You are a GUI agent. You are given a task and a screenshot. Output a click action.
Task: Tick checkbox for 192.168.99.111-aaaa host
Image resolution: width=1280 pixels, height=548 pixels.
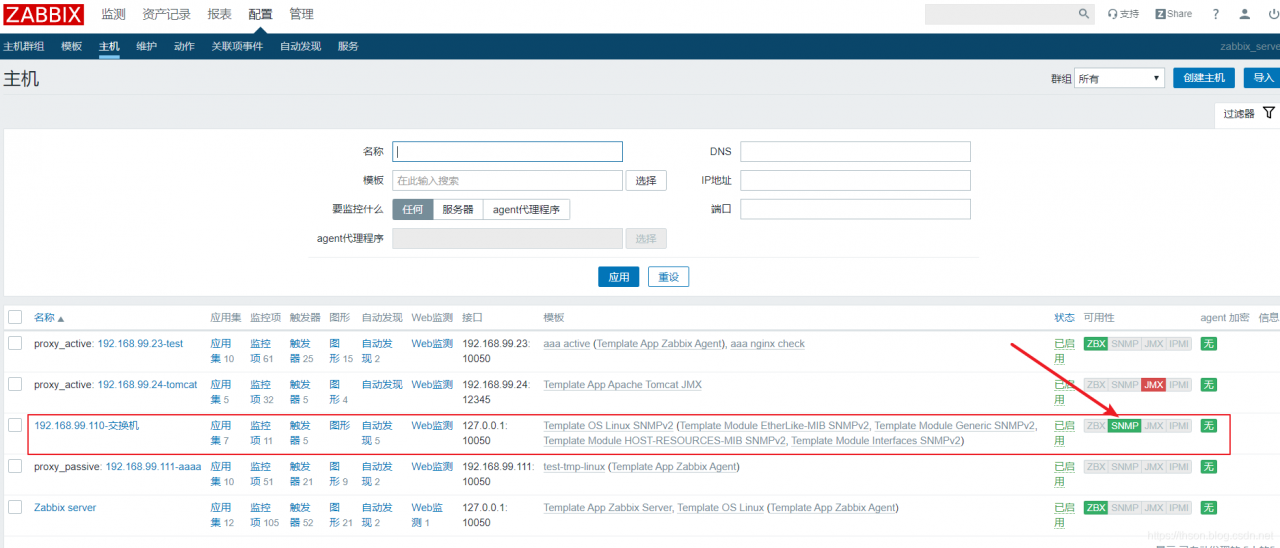pos(15,466)
